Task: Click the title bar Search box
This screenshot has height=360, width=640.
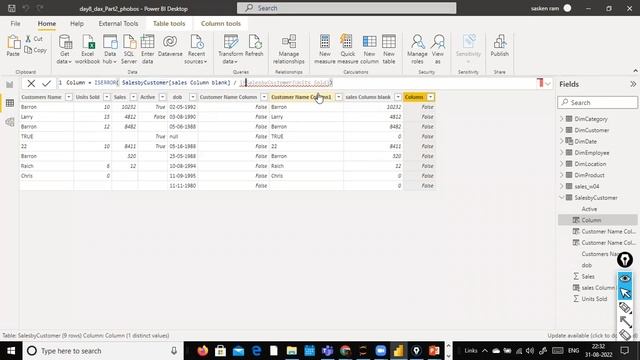Action: (347, 8)
